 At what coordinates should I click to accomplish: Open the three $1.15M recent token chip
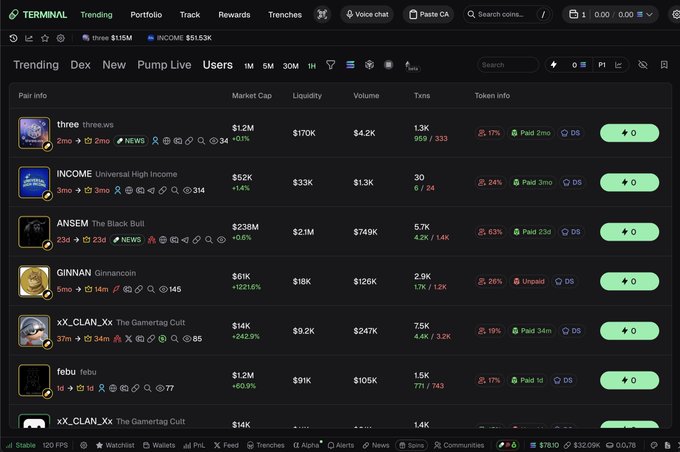pos(107,38)
